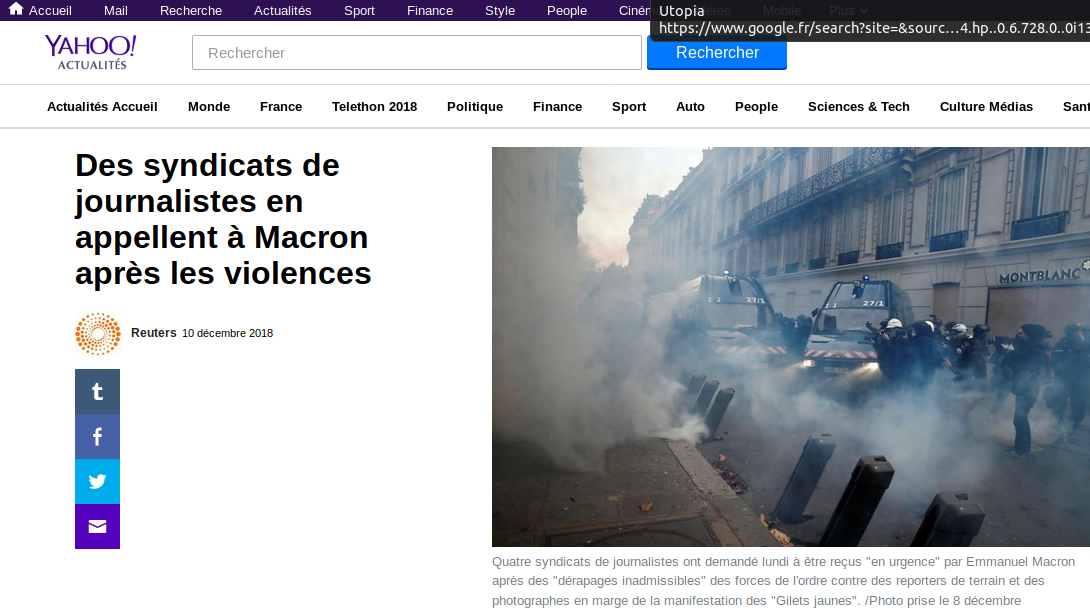Share article on Facebook

point(97,436)
